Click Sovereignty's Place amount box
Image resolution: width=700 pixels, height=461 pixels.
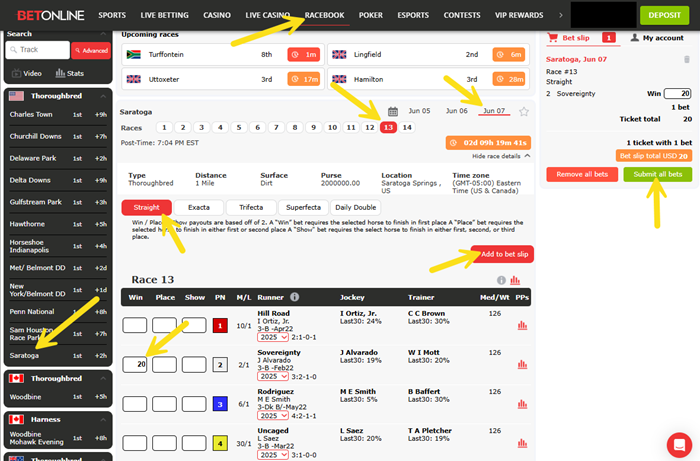tap(164, 365)
